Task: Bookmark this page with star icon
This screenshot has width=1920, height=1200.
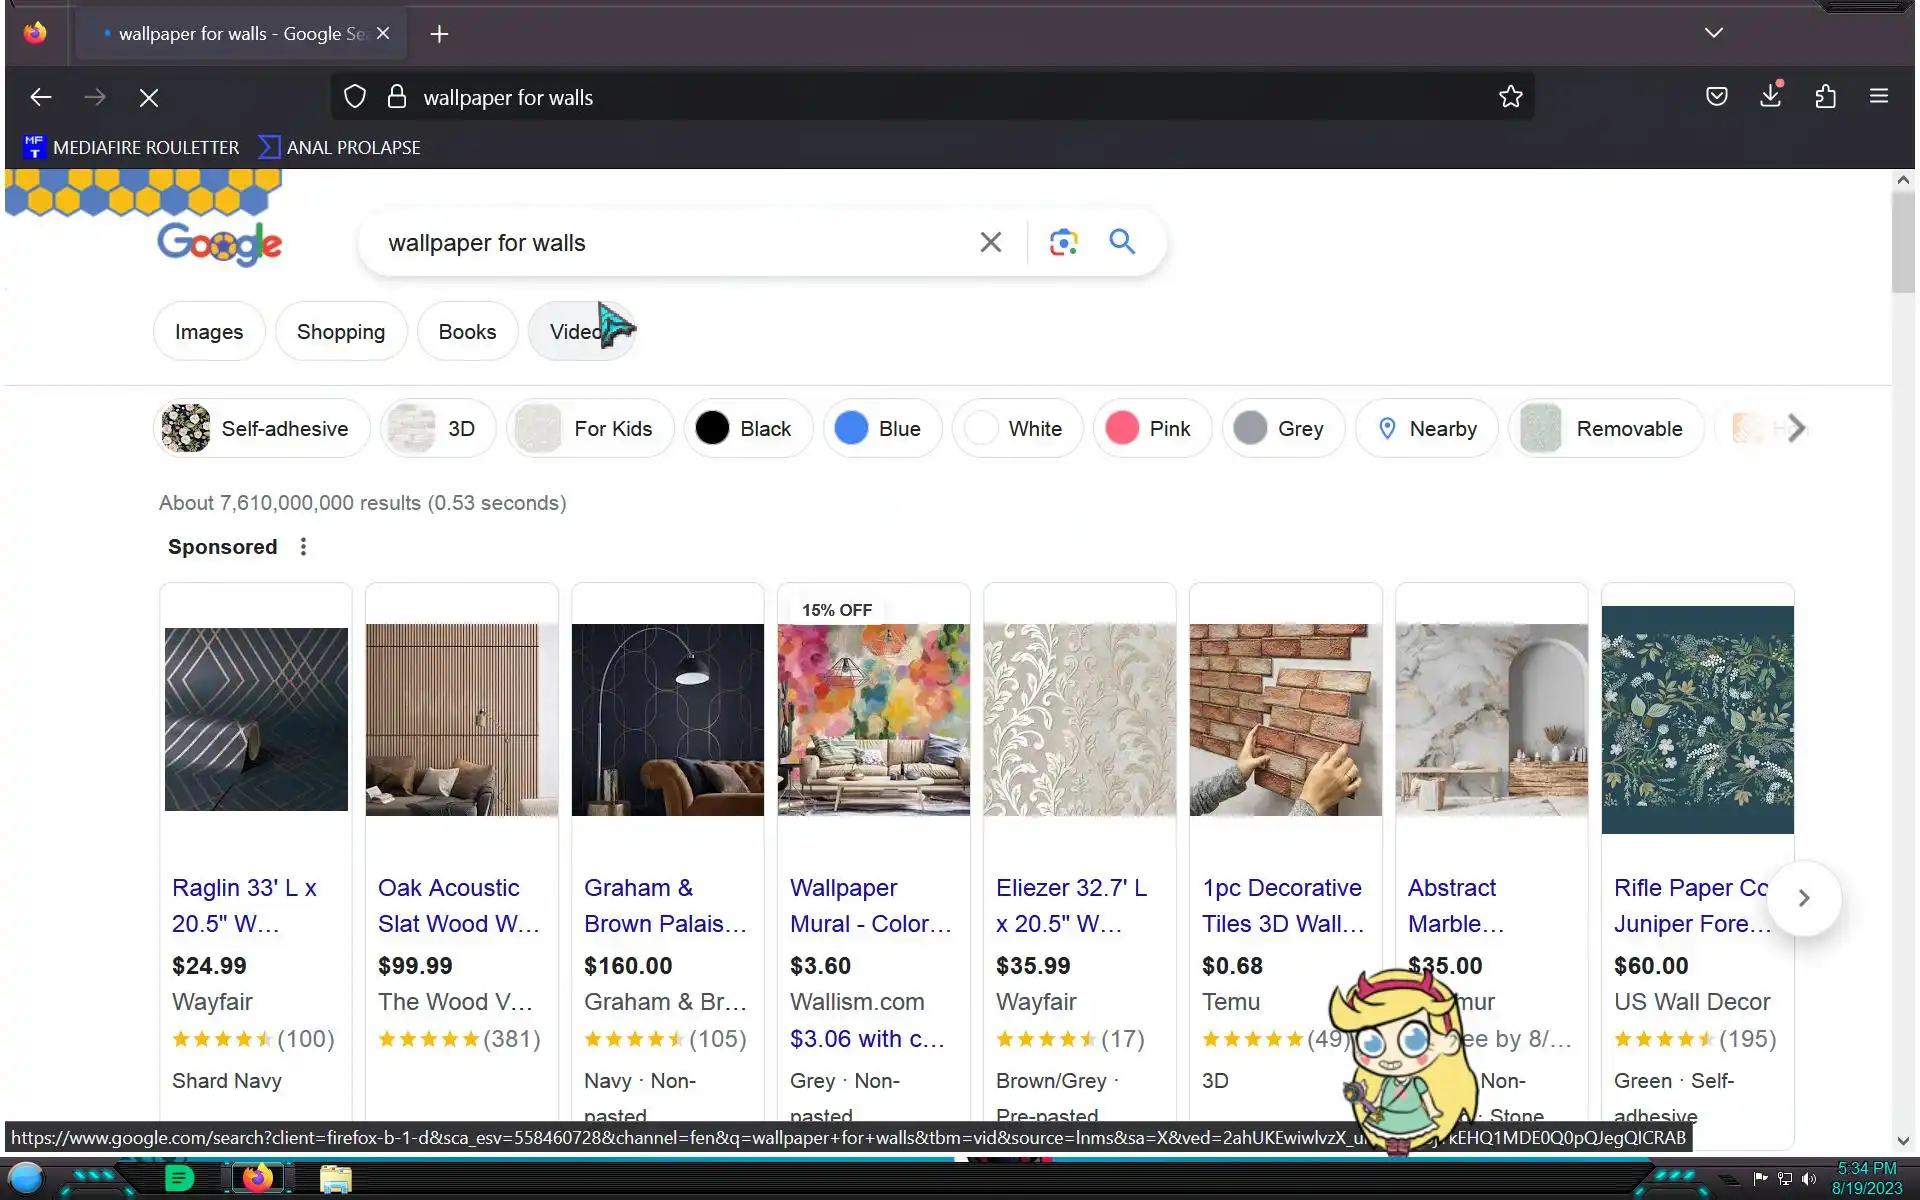Action: (1510, 97)
